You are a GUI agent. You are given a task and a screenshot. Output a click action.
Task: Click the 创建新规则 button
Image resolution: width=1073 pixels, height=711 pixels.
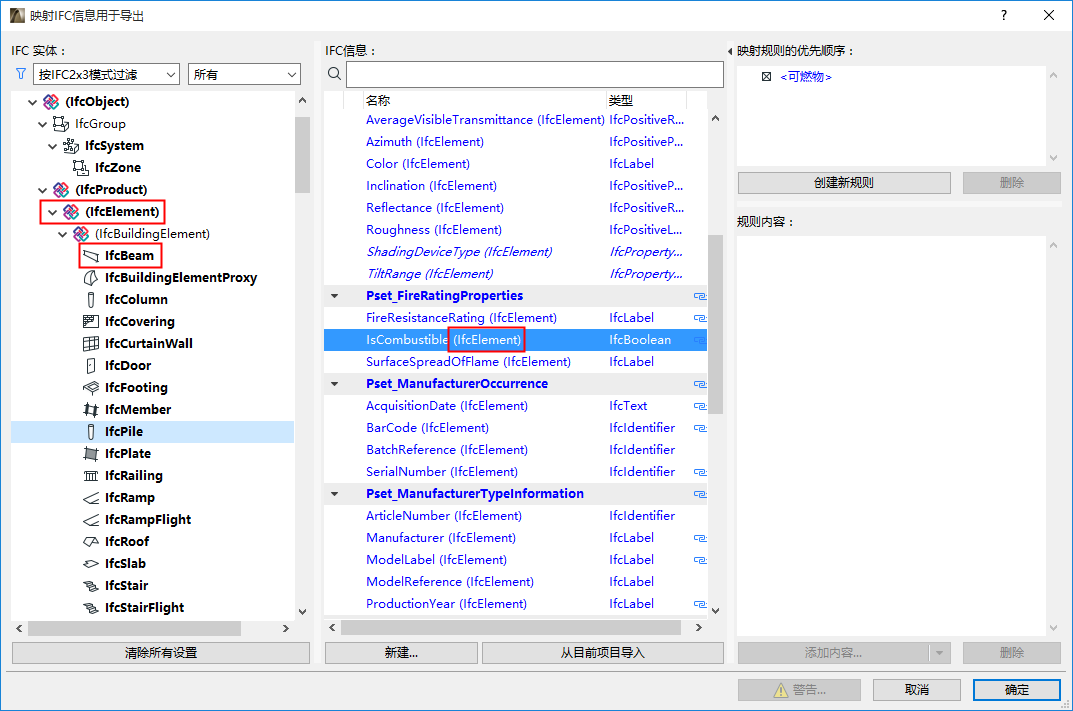(x=844, y=183)
